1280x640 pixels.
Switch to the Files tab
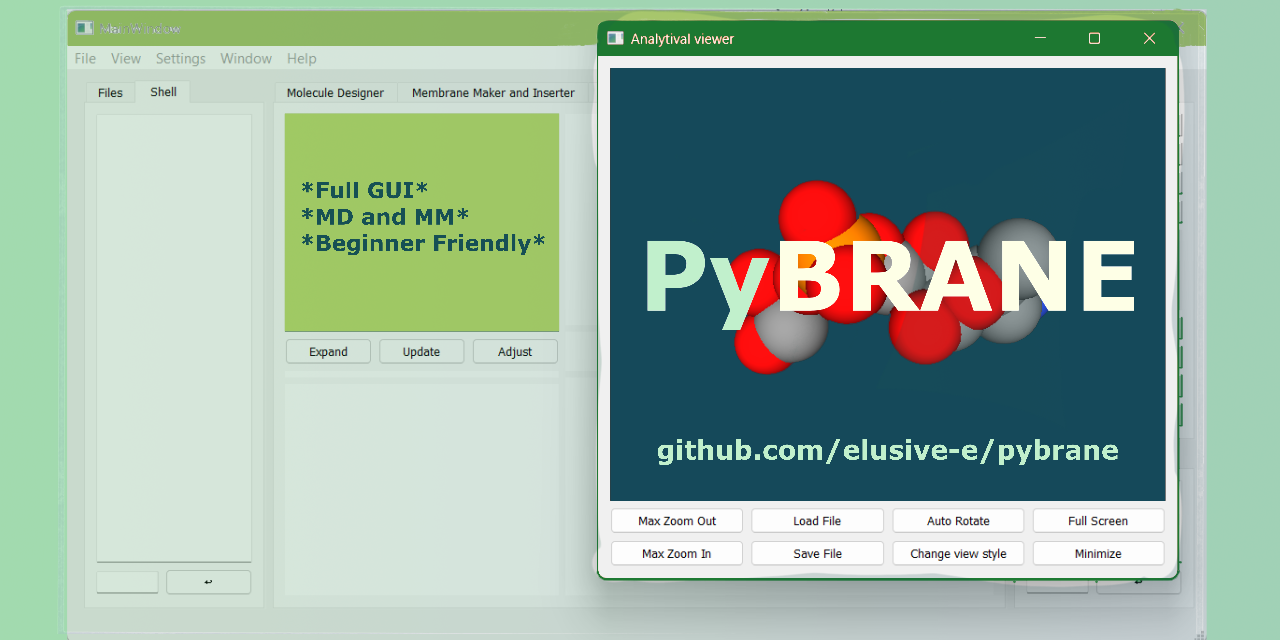[110, 93]
